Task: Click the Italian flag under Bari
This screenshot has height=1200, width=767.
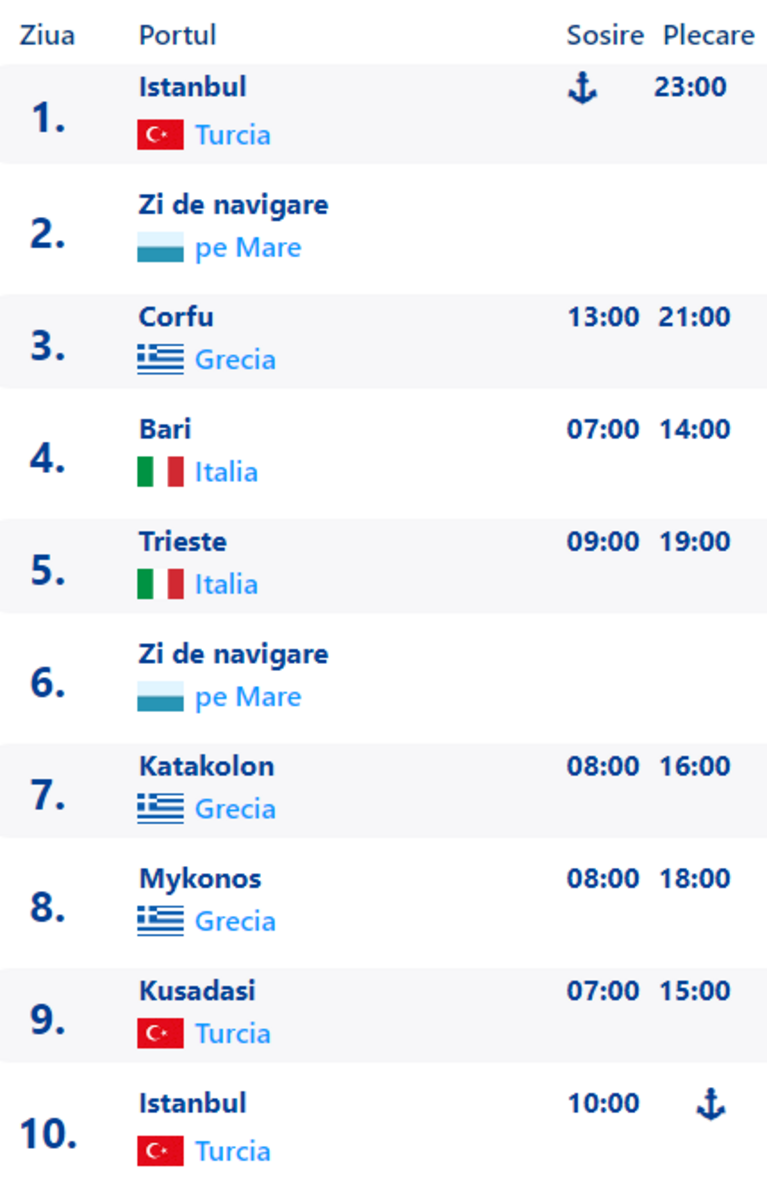Action: (160, 472)
